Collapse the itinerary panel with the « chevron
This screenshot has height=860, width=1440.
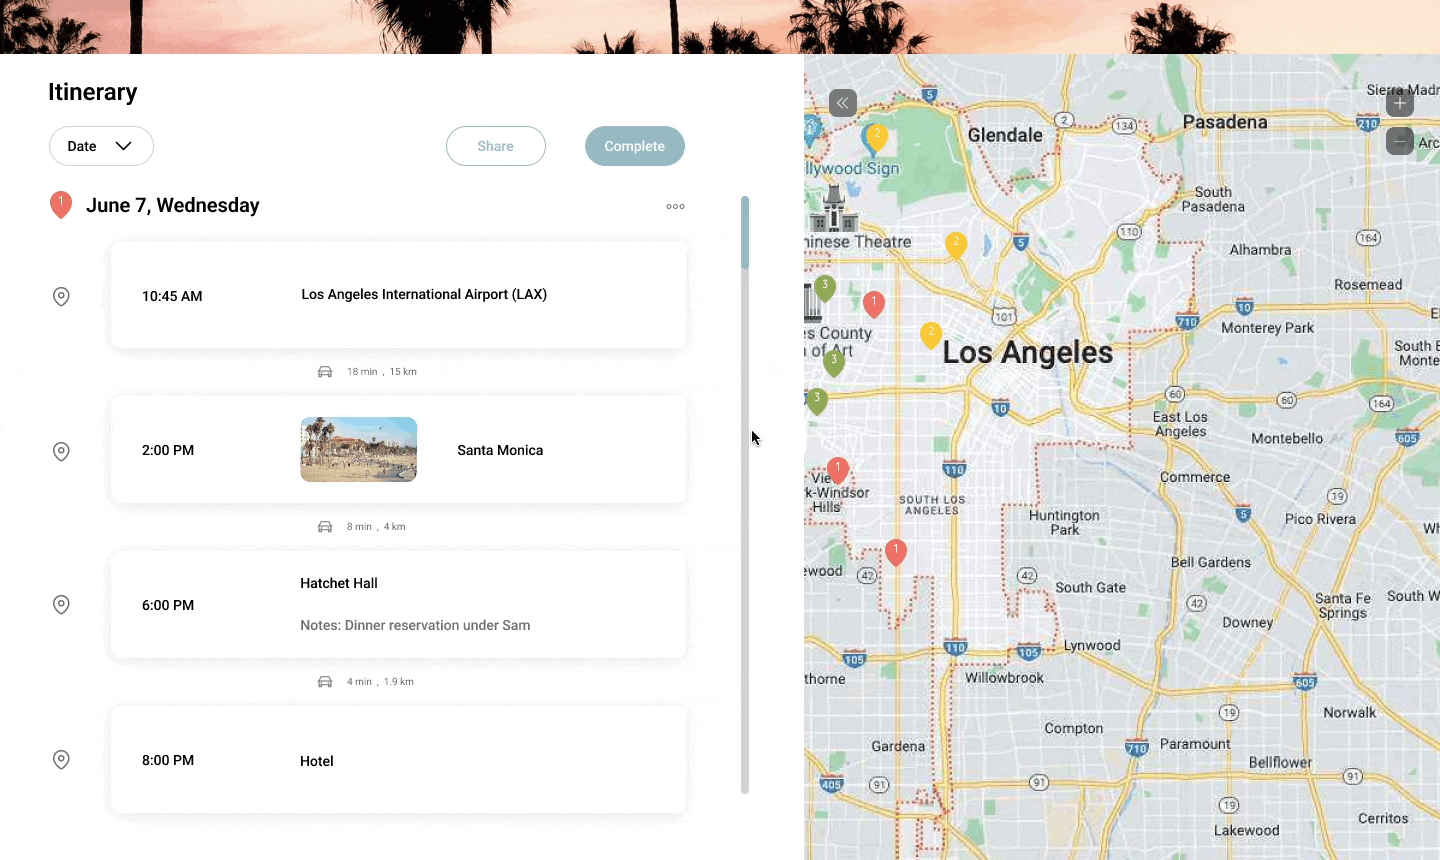tap(842, 102)
